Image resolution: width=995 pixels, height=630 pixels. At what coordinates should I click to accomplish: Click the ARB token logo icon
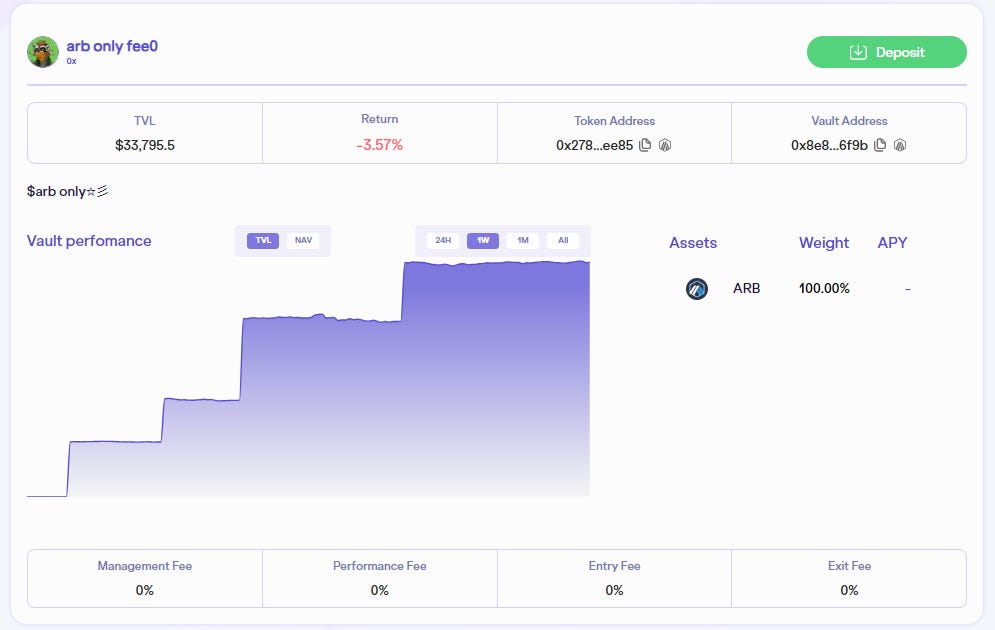coord(697,289)
